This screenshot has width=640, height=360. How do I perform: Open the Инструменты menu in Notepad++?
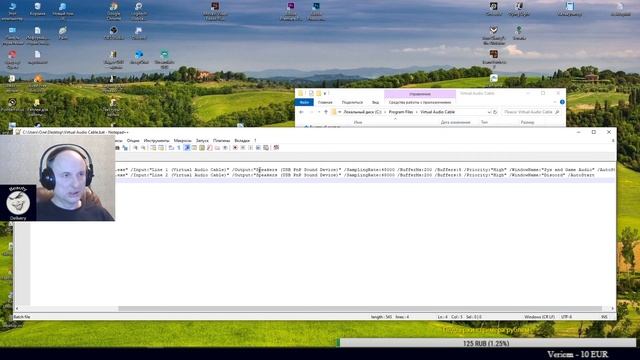[156, 140]
